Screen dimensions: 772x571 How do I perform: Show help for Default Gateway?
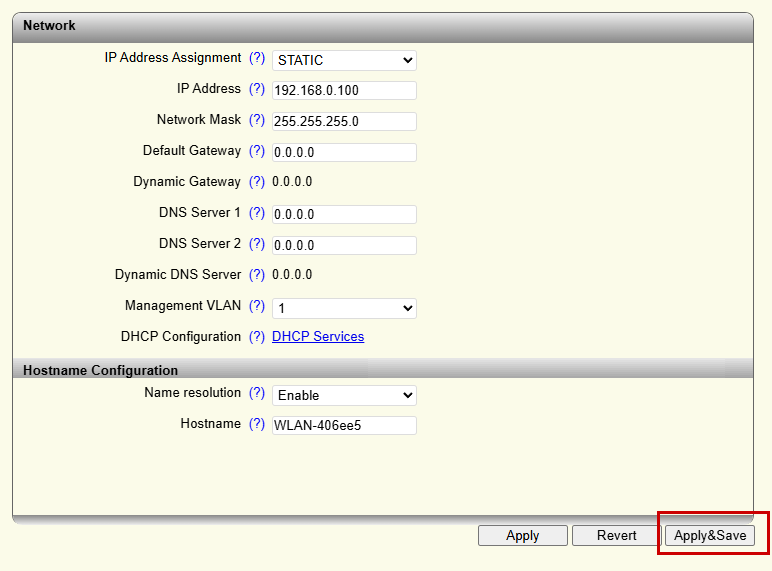257,152
